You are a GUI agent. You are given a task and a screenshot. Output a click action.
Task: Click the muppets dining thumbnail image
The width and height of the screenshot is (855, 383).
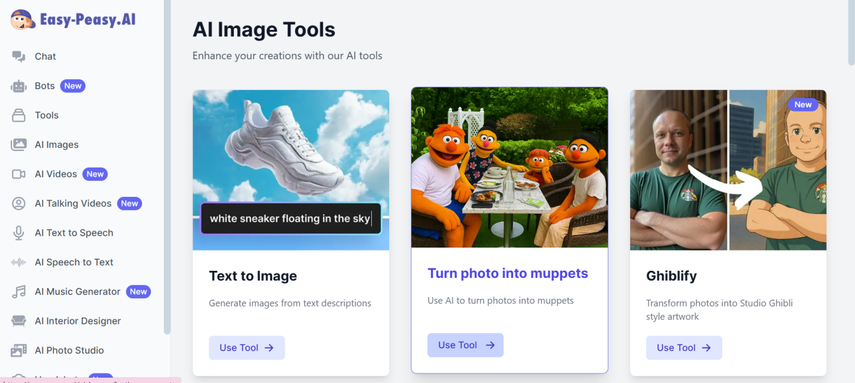point(509,167)
